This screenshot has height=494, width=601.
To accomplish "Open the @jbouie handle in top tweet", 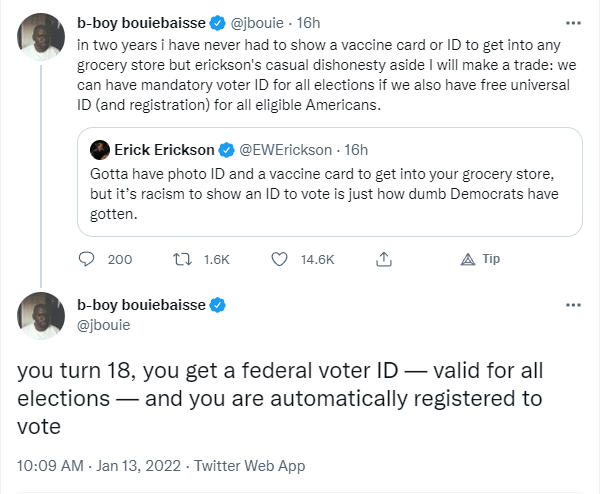I will pos(257,23).
